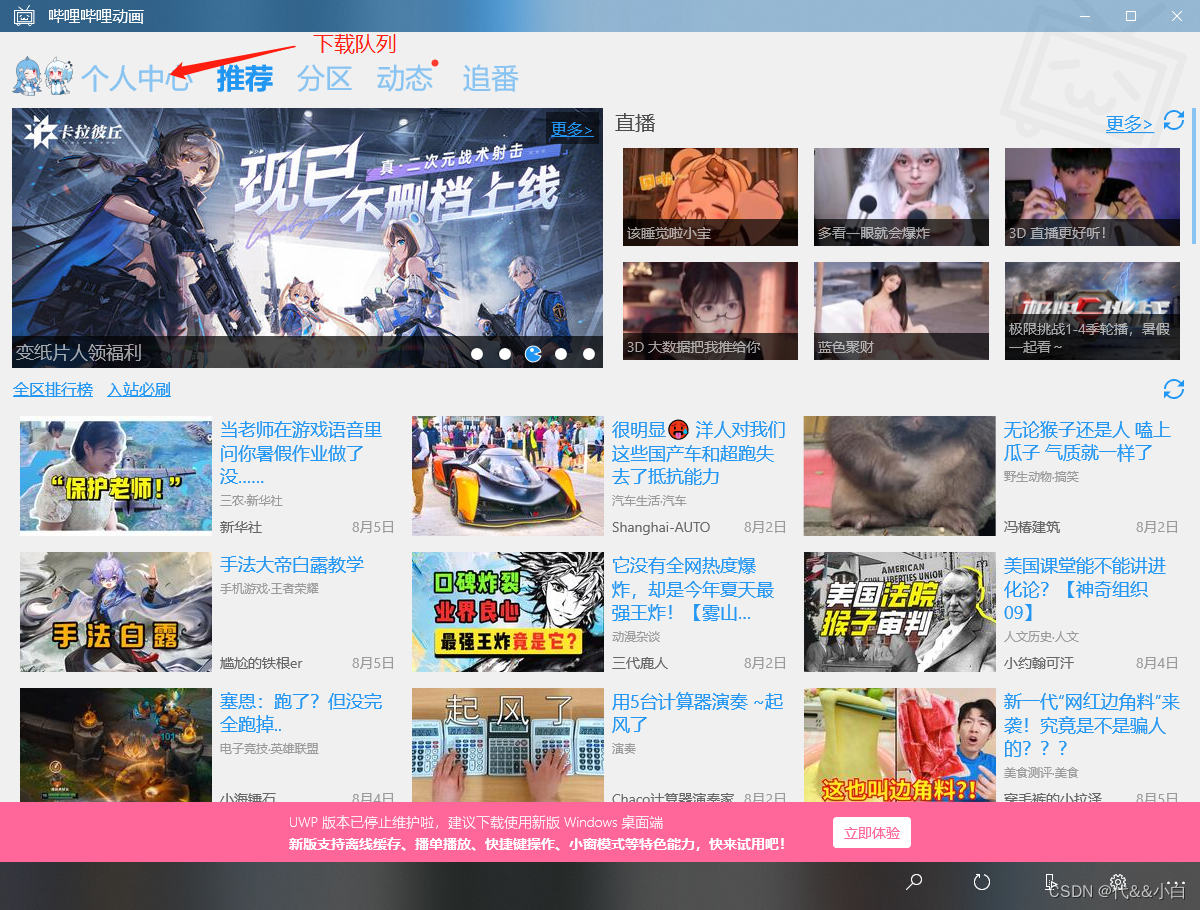Screen dimensions: 1200x910
Task: Select the last carousel dot on banner
Action: tap(589, 353)
